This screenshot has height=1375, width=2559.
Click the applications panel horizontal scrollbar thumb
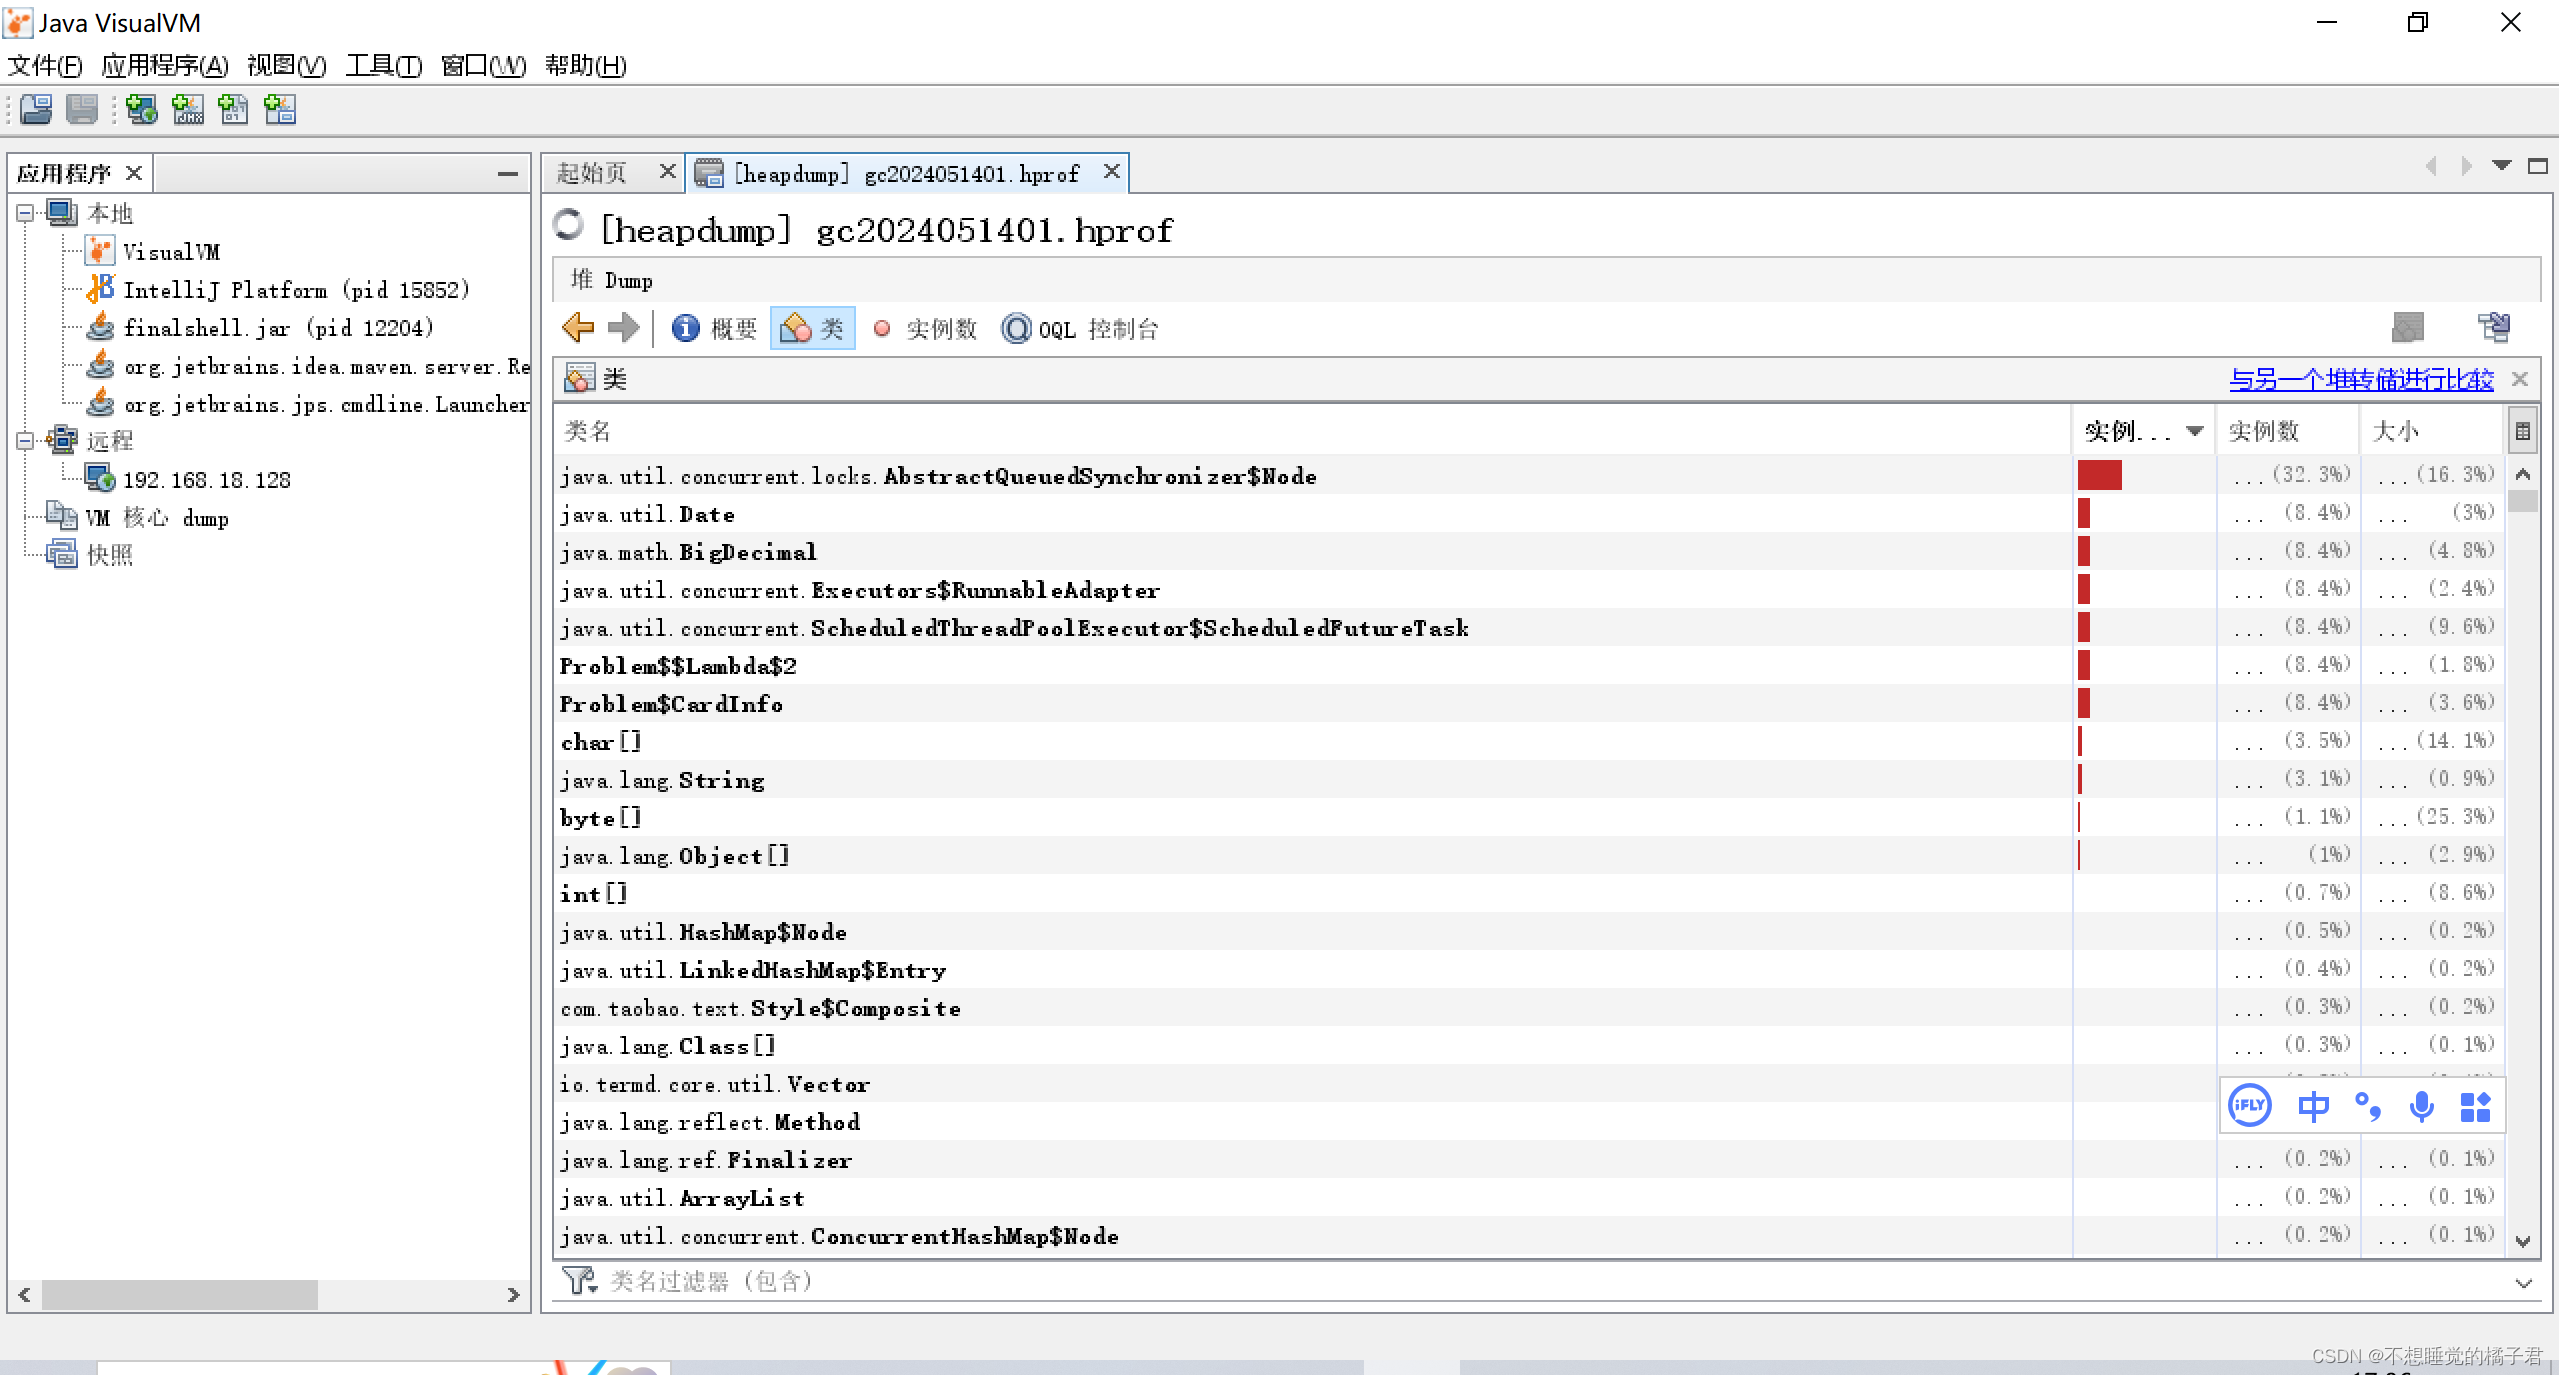pyautogui.click(x=179, y=1295)
